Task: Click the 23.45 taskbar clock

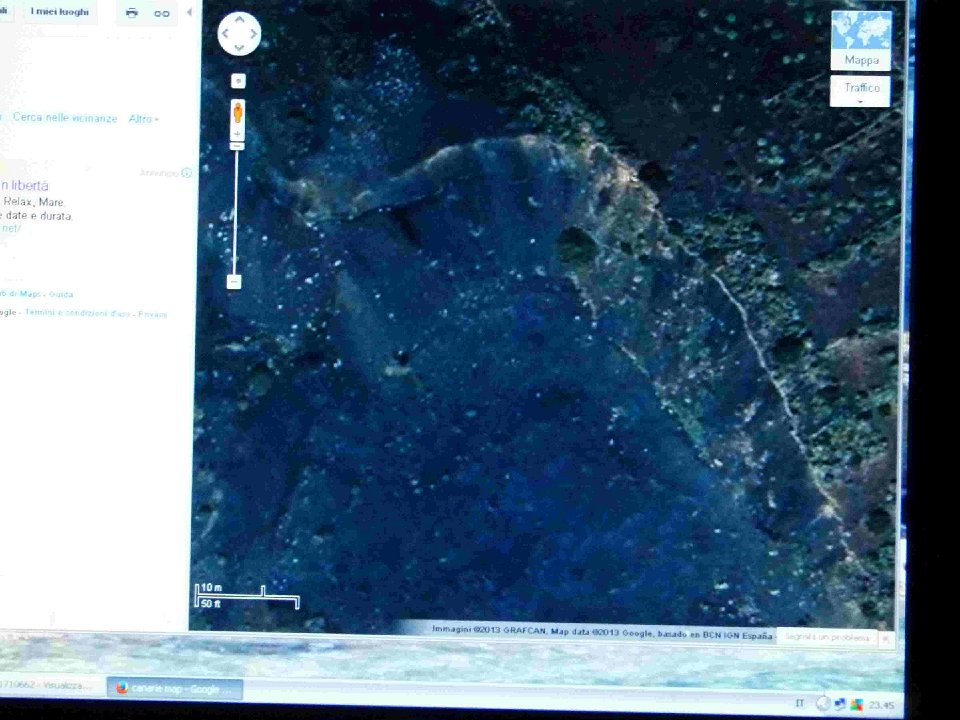Action: pos(882,705)
